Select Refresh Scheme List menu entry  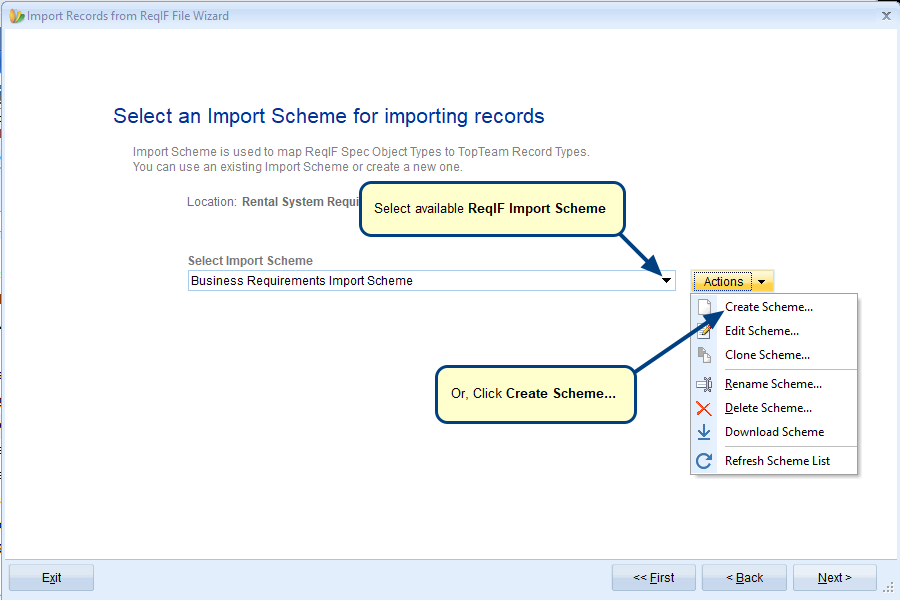click(774, 461)
